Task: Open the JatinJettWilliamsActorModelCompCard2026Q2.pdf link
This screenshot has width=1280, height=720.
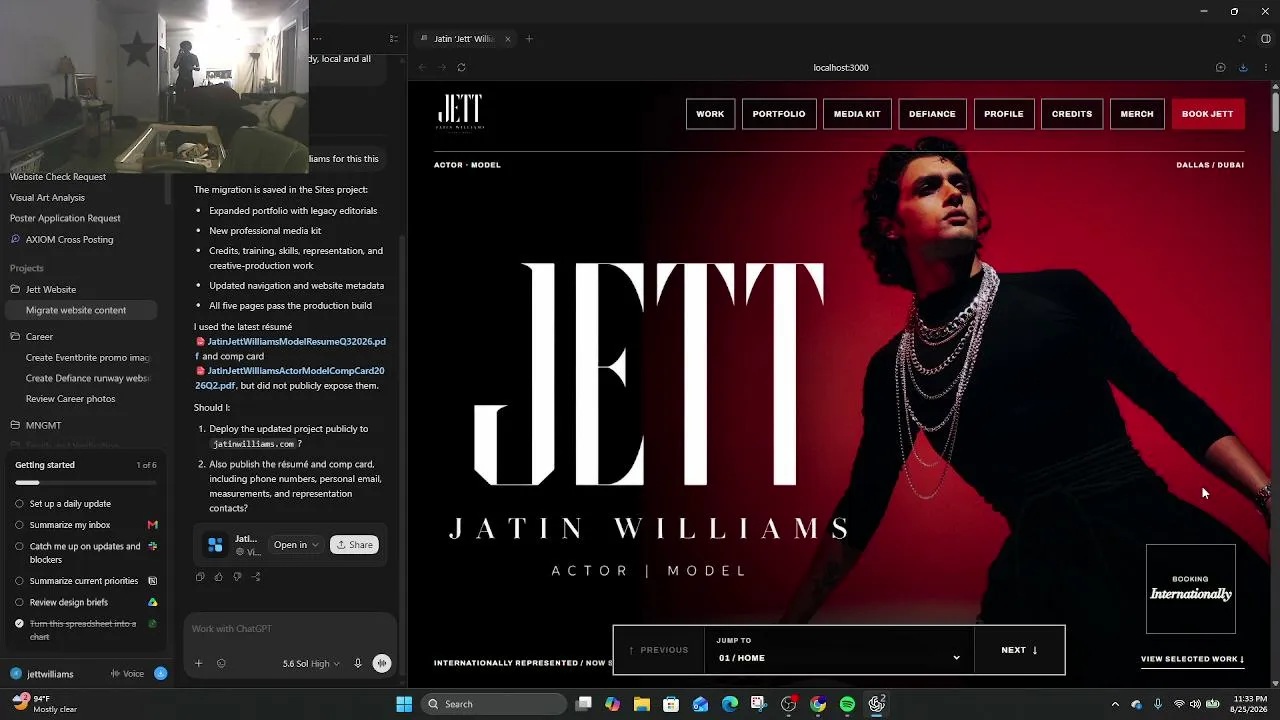Action: pos(290,378)
